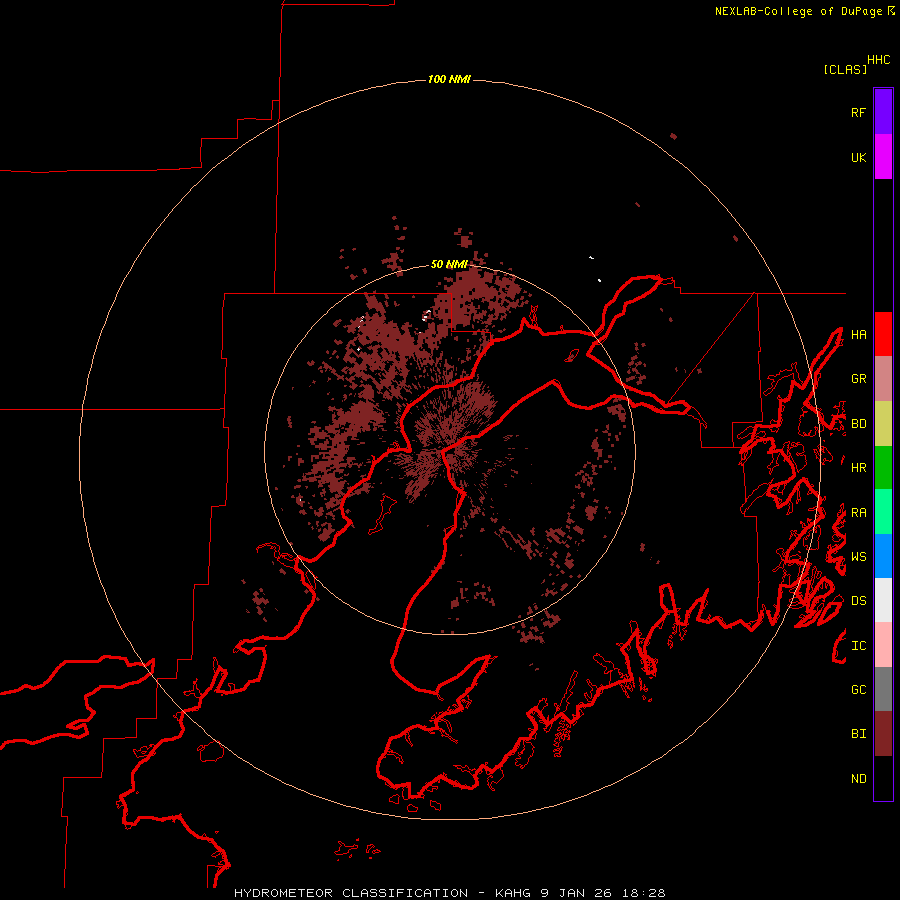Click the HR legend label
The width and height of the screenshot is (900, 900).
click(858, 468)
